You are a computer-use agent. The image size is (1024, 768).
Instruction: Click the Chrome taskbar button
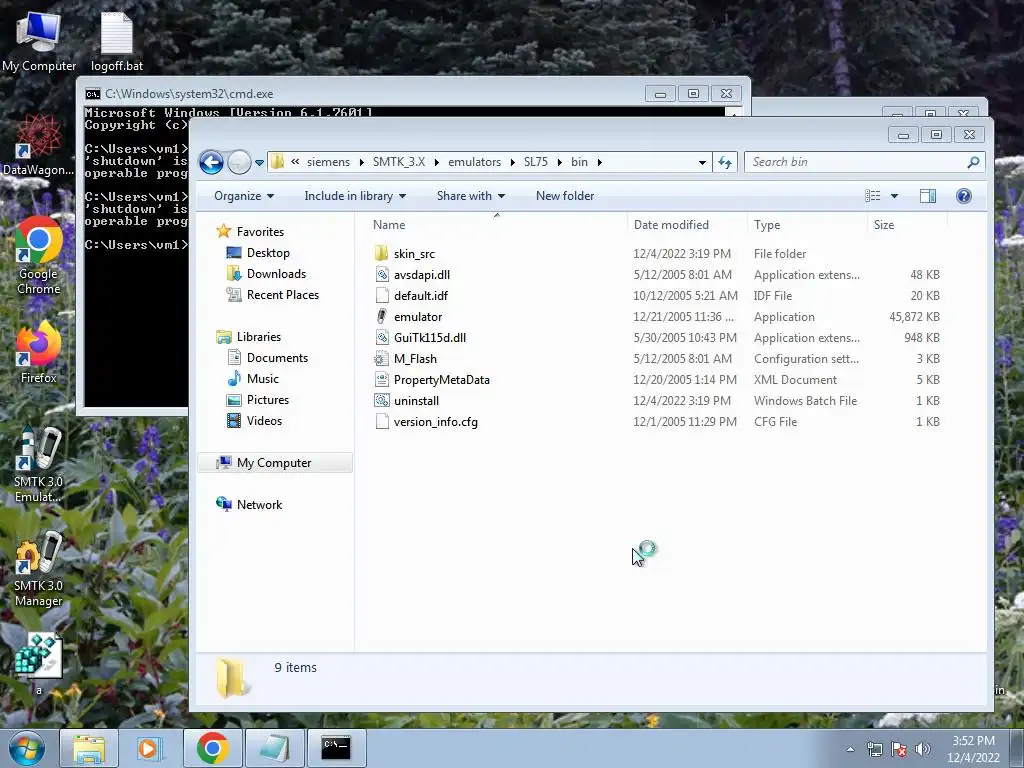[x=212, y=748]
